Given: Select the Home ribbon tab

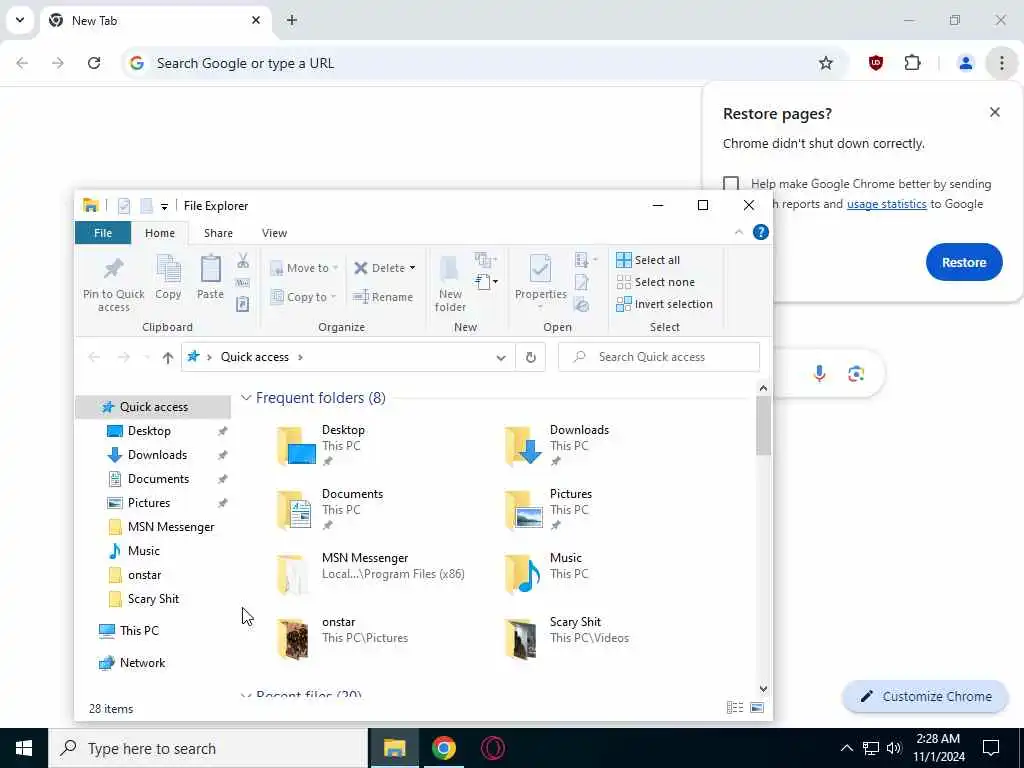Looking at the screenshot, I should [x=160, y=233].
